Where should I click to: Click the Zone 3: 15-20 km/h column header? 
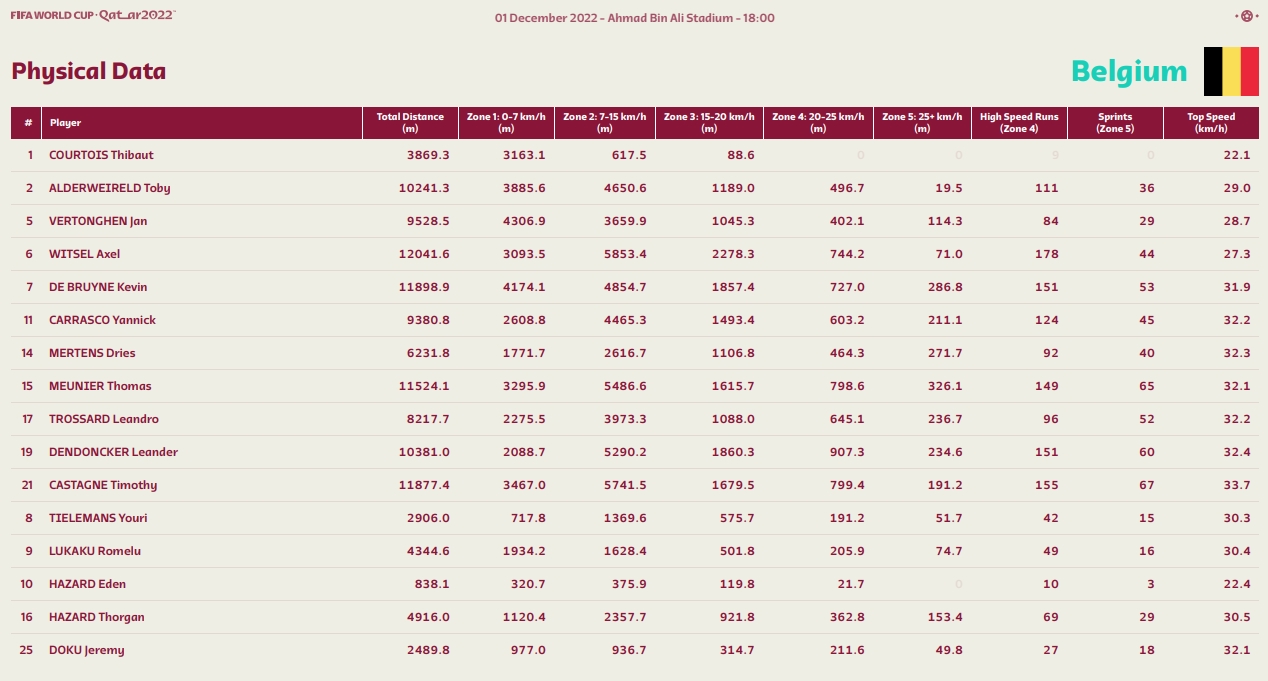click(x=709, y=123)
